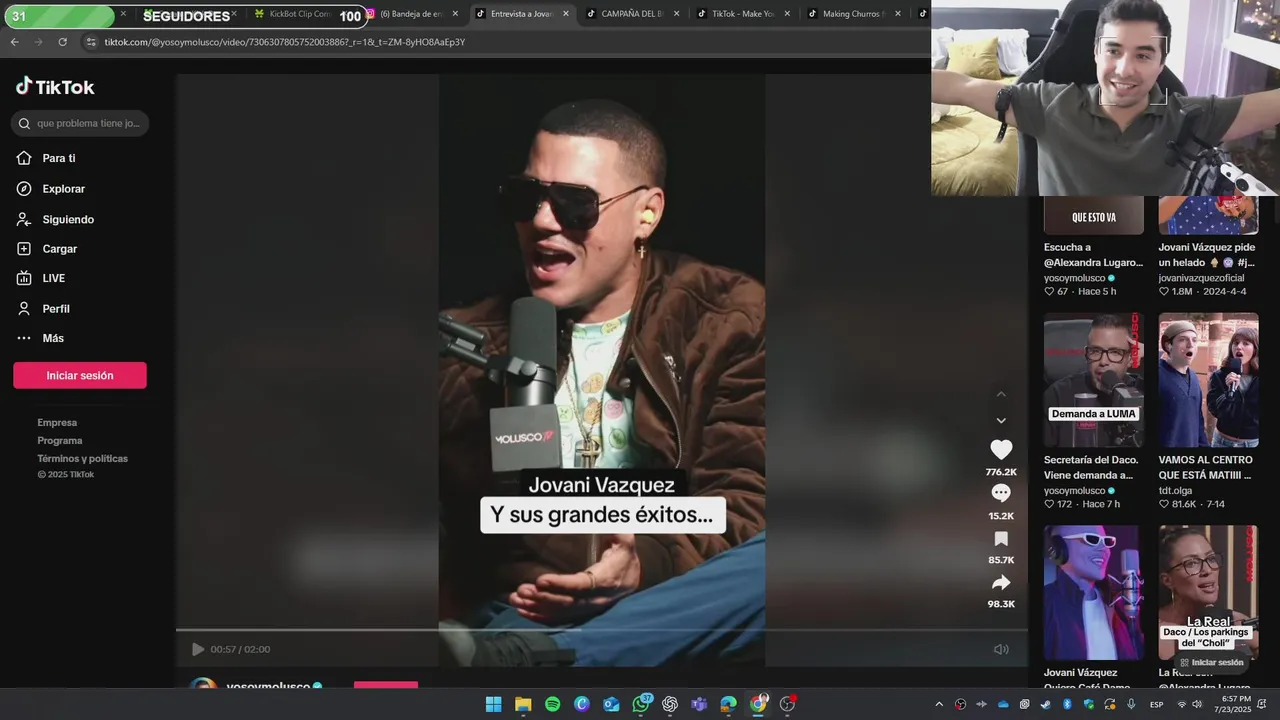Screen dimensions: 1280x720
Task: Open WhatsApp from the taskbar
Action: pyautogui.click(x=641, y=704)
